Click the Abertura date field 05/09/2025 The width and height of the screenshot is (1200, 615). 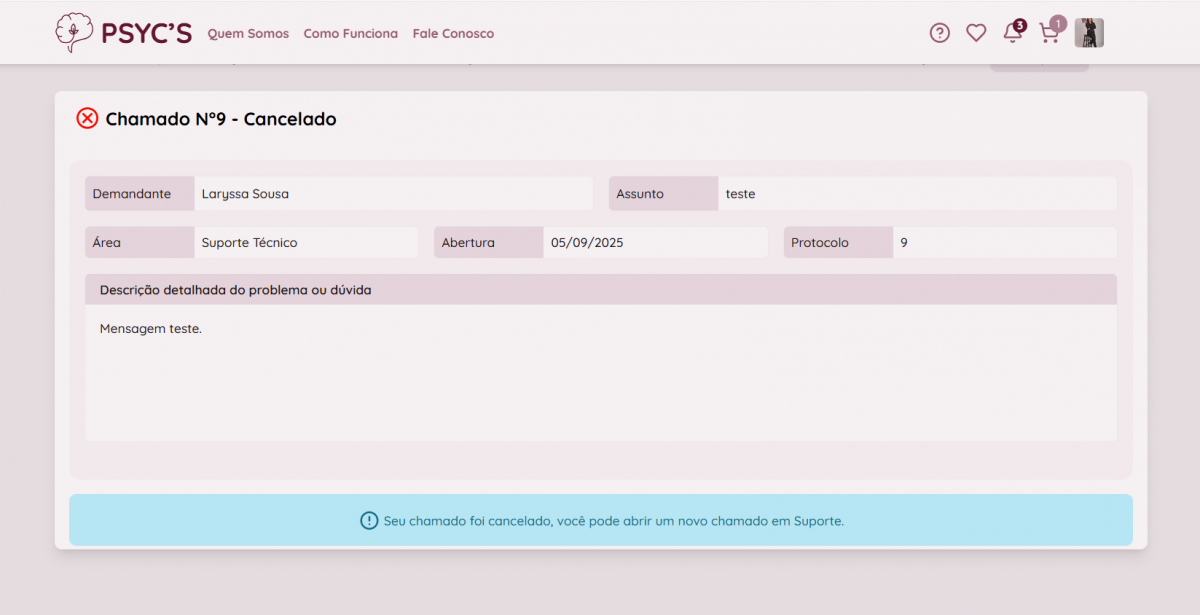click(x=654, y=243)
